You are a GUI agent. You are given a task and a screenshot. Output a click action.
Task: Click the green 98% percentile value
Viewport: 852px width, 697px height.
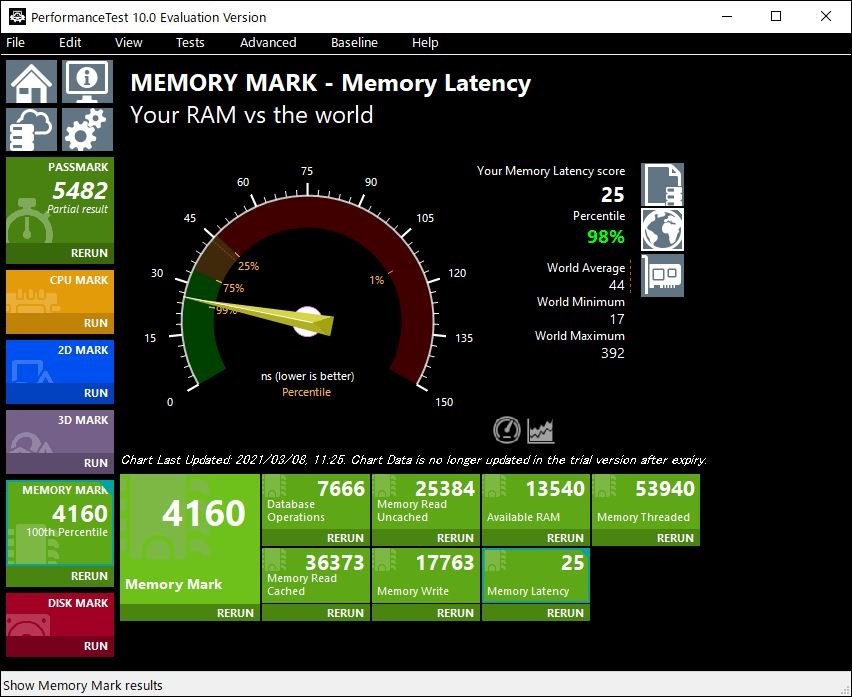point(606,237)
